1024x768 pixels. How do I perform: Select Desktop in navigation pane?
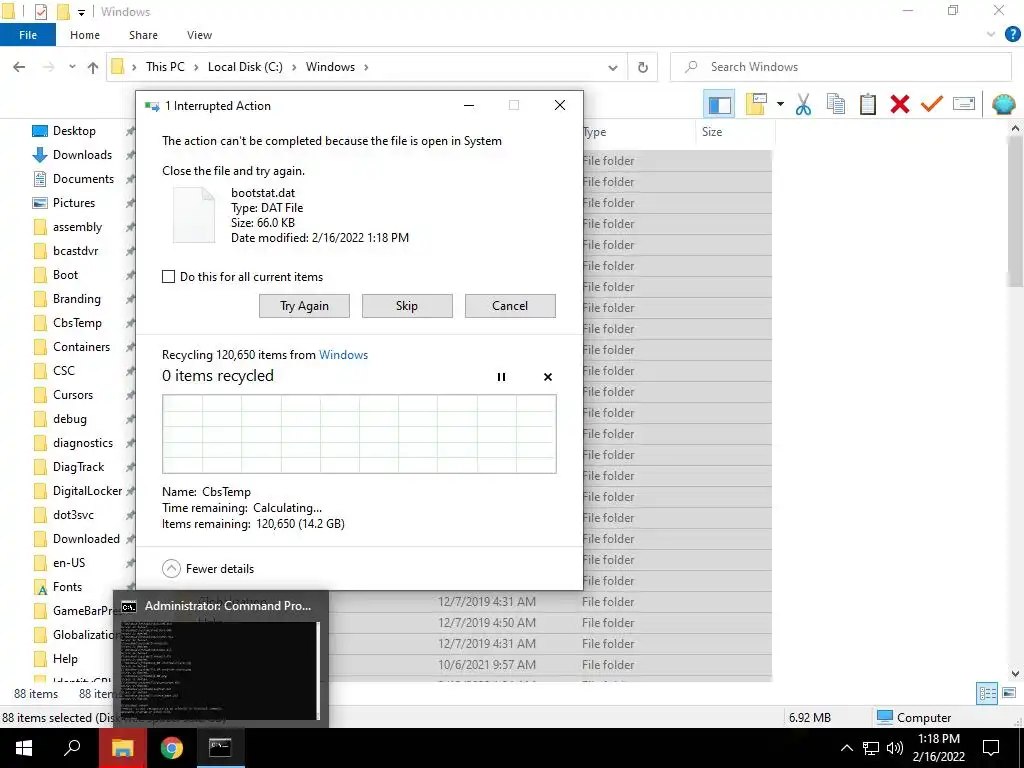[x=74, y=131]
